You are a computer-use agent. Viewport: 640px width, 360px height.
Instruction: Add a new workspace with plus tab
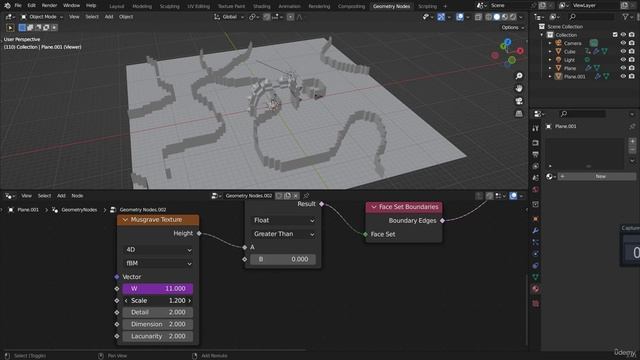point(445,6)
